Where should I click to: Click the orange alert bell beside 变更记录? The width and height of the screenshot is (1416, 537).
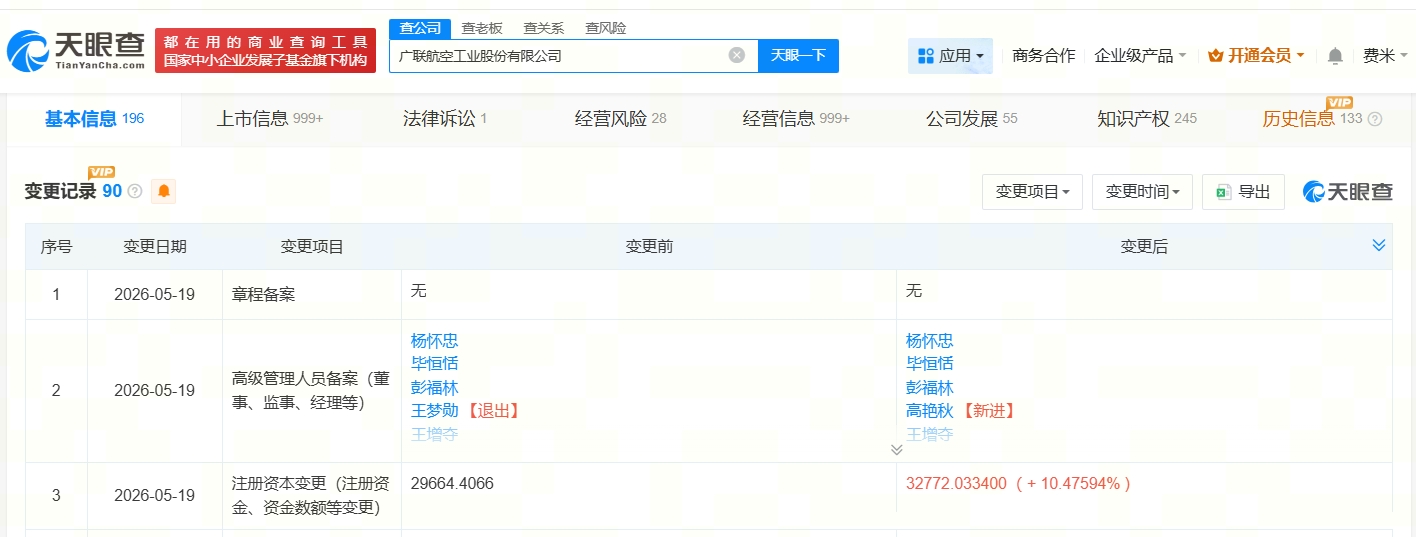[164, 191]
